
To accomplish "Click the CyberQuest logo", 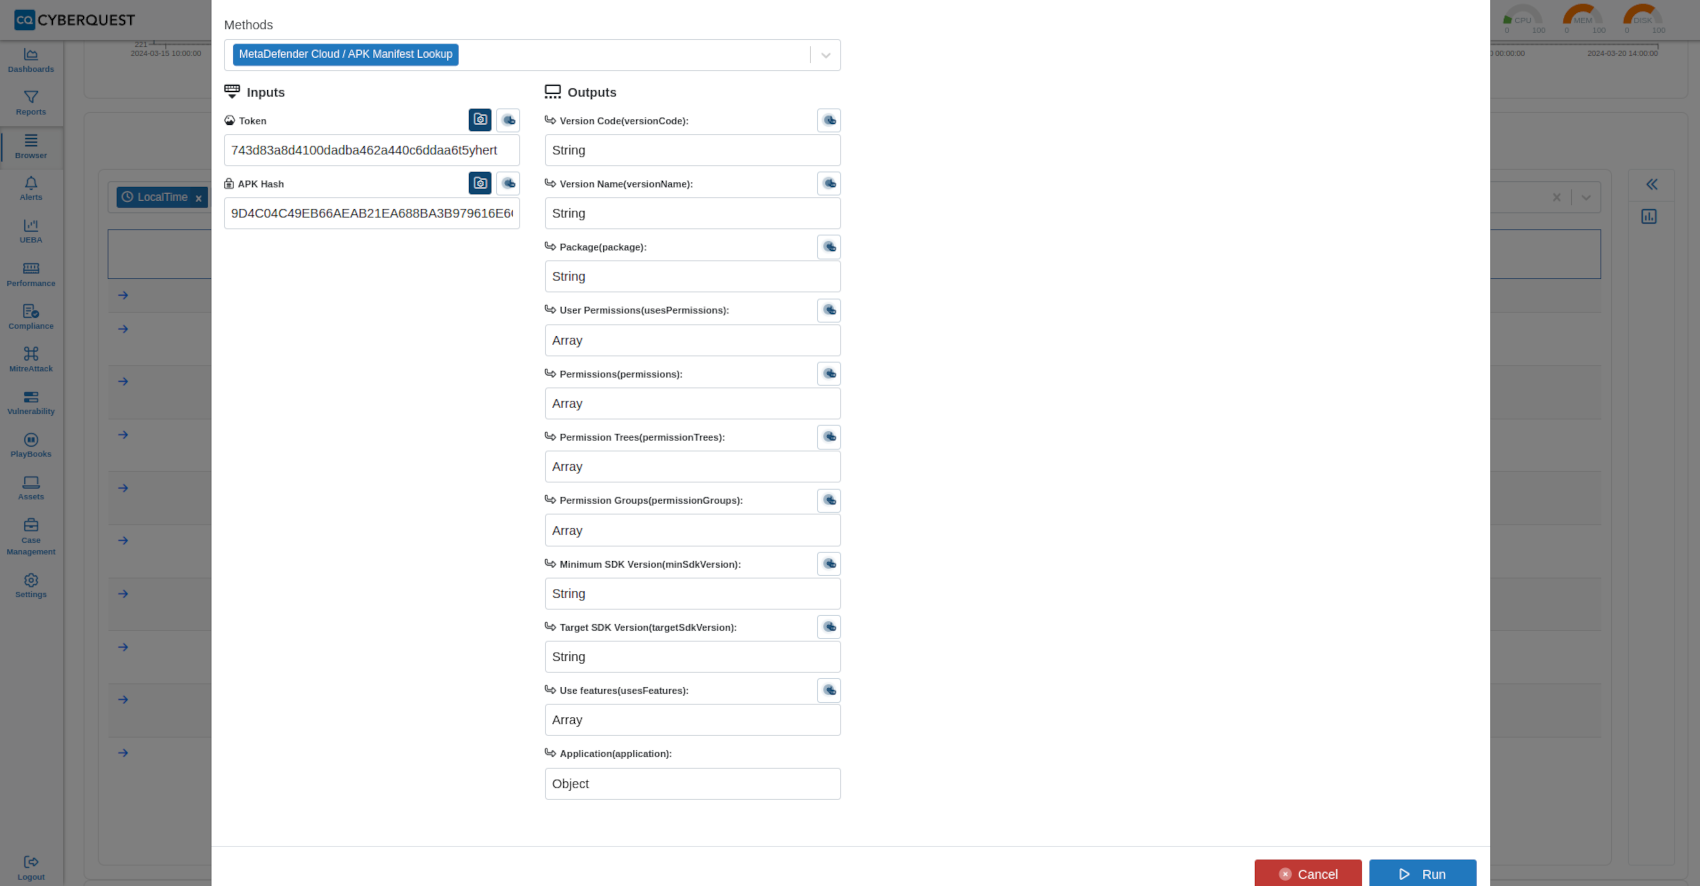I will click(x=75, y=20).
